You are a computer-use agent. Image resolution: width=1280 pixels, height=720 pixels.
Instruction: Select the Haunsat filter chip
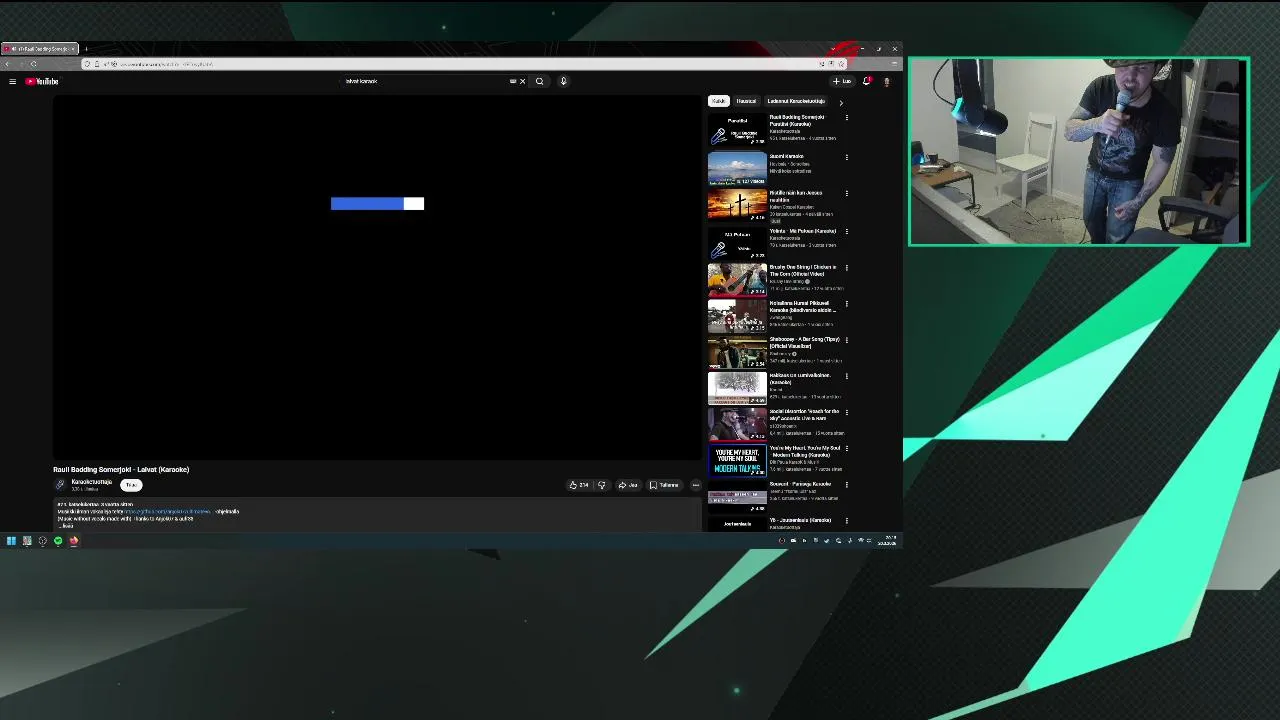pyautogui.click(x=746, y=101)
